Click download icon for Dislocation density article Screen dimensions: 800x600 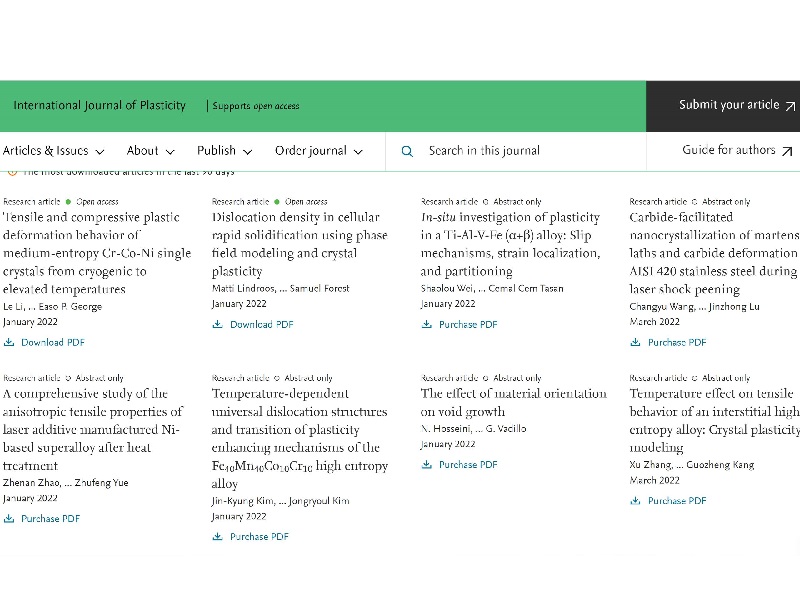tap(218, 324)
